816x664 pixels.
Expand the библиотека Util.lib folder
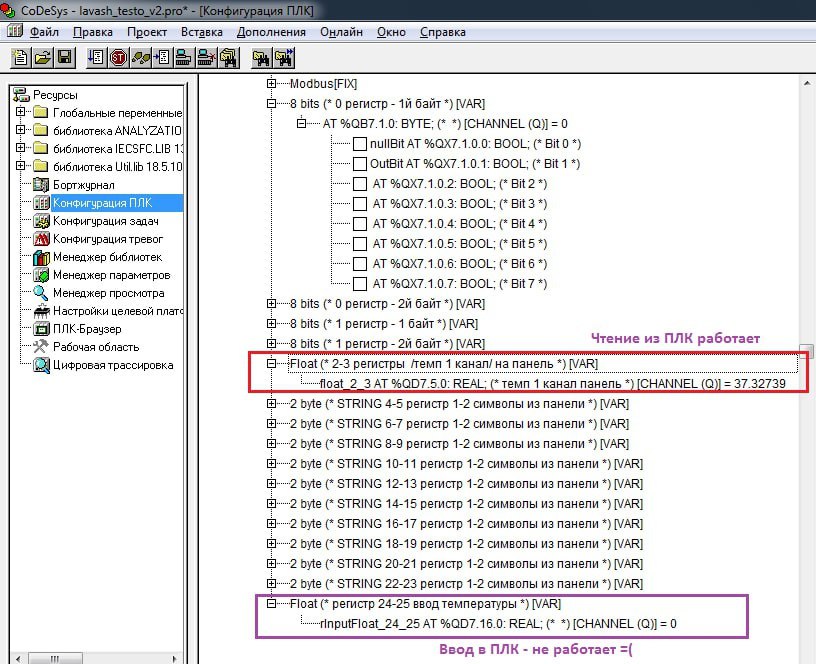[x=20, y=166]
